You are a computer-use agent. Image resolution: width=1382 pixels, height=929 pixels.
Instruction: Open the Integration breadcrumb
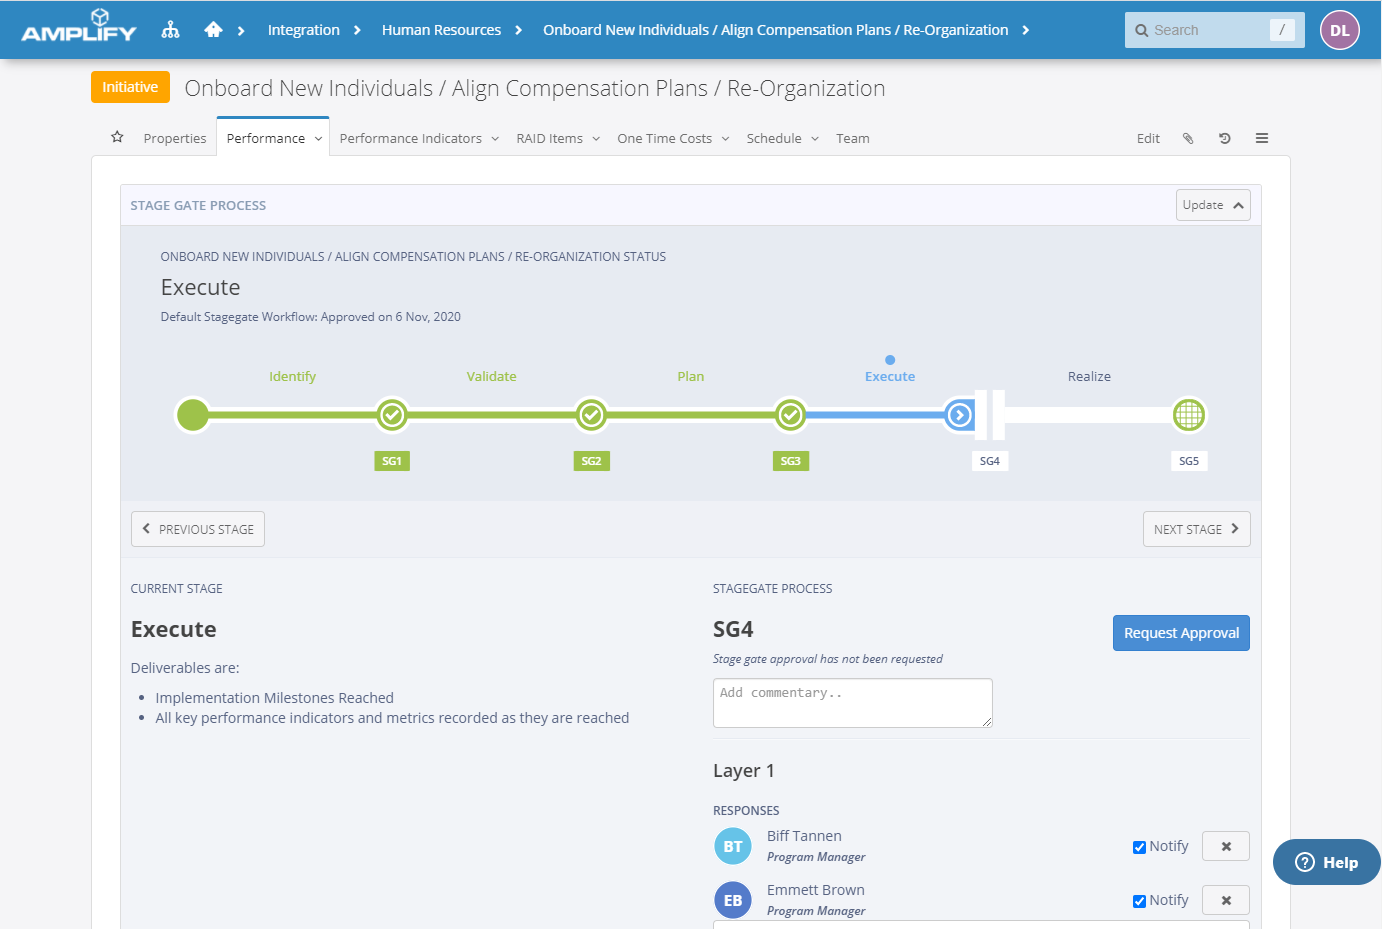(x=304, y=30)
